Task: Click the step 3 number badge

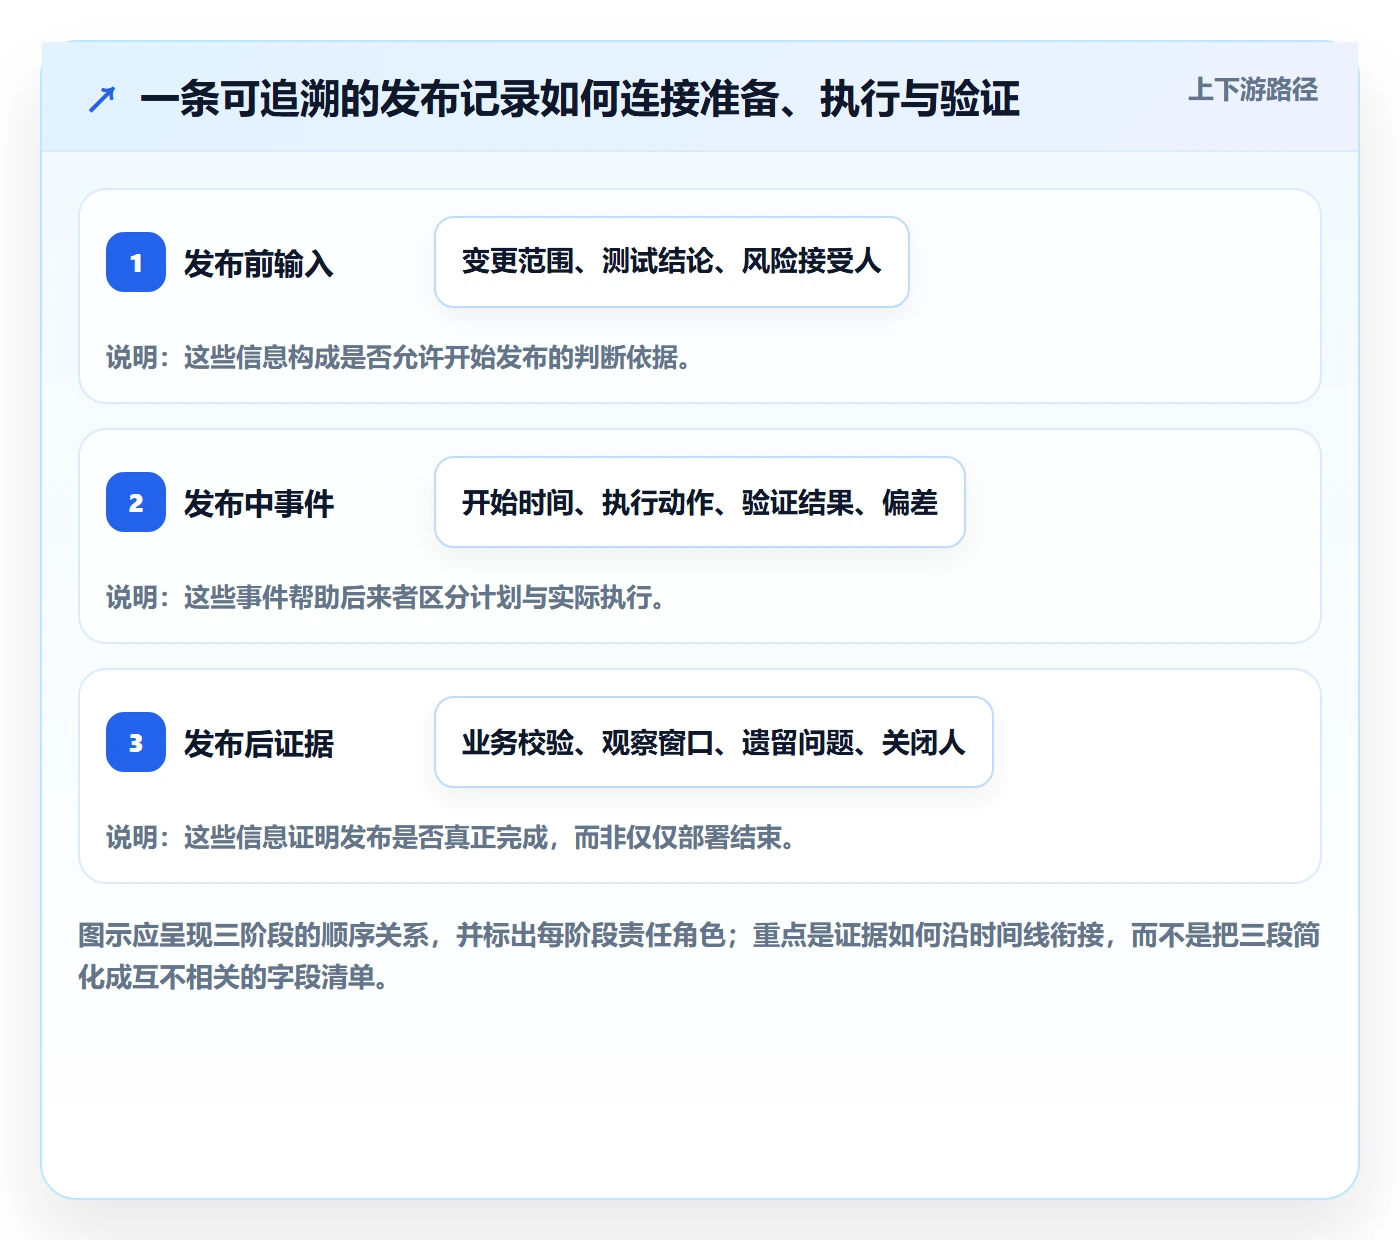Action: pos(136,742)
